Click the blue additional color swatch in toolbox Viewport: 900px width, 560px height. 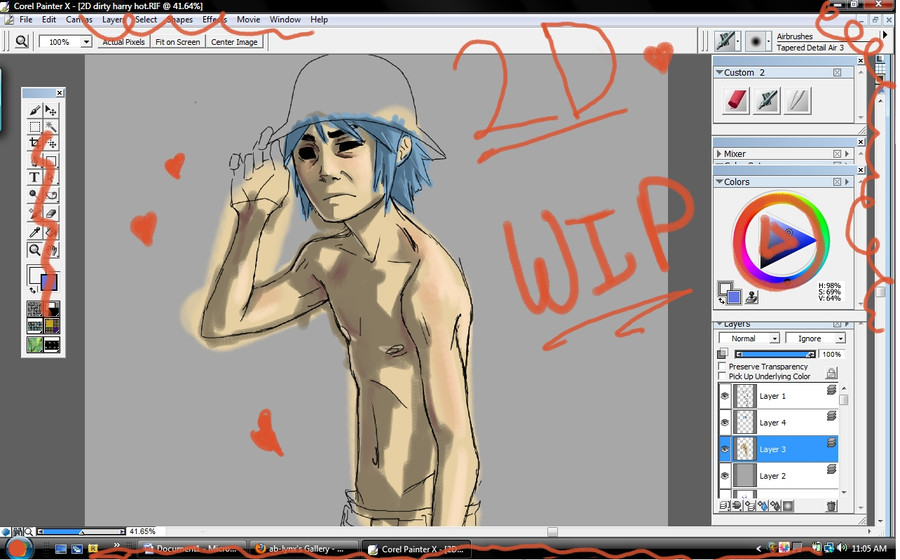pos(49,283)
